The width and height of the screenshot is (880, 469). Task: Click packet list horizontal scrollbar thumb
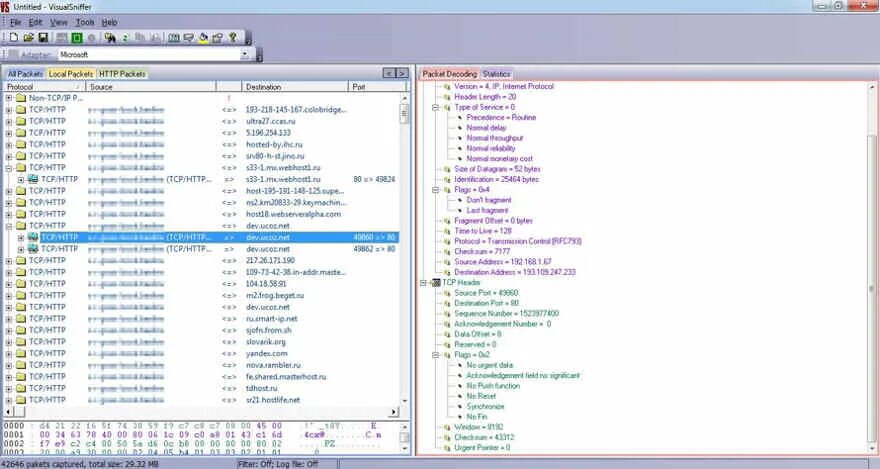(x=20, y=412)
